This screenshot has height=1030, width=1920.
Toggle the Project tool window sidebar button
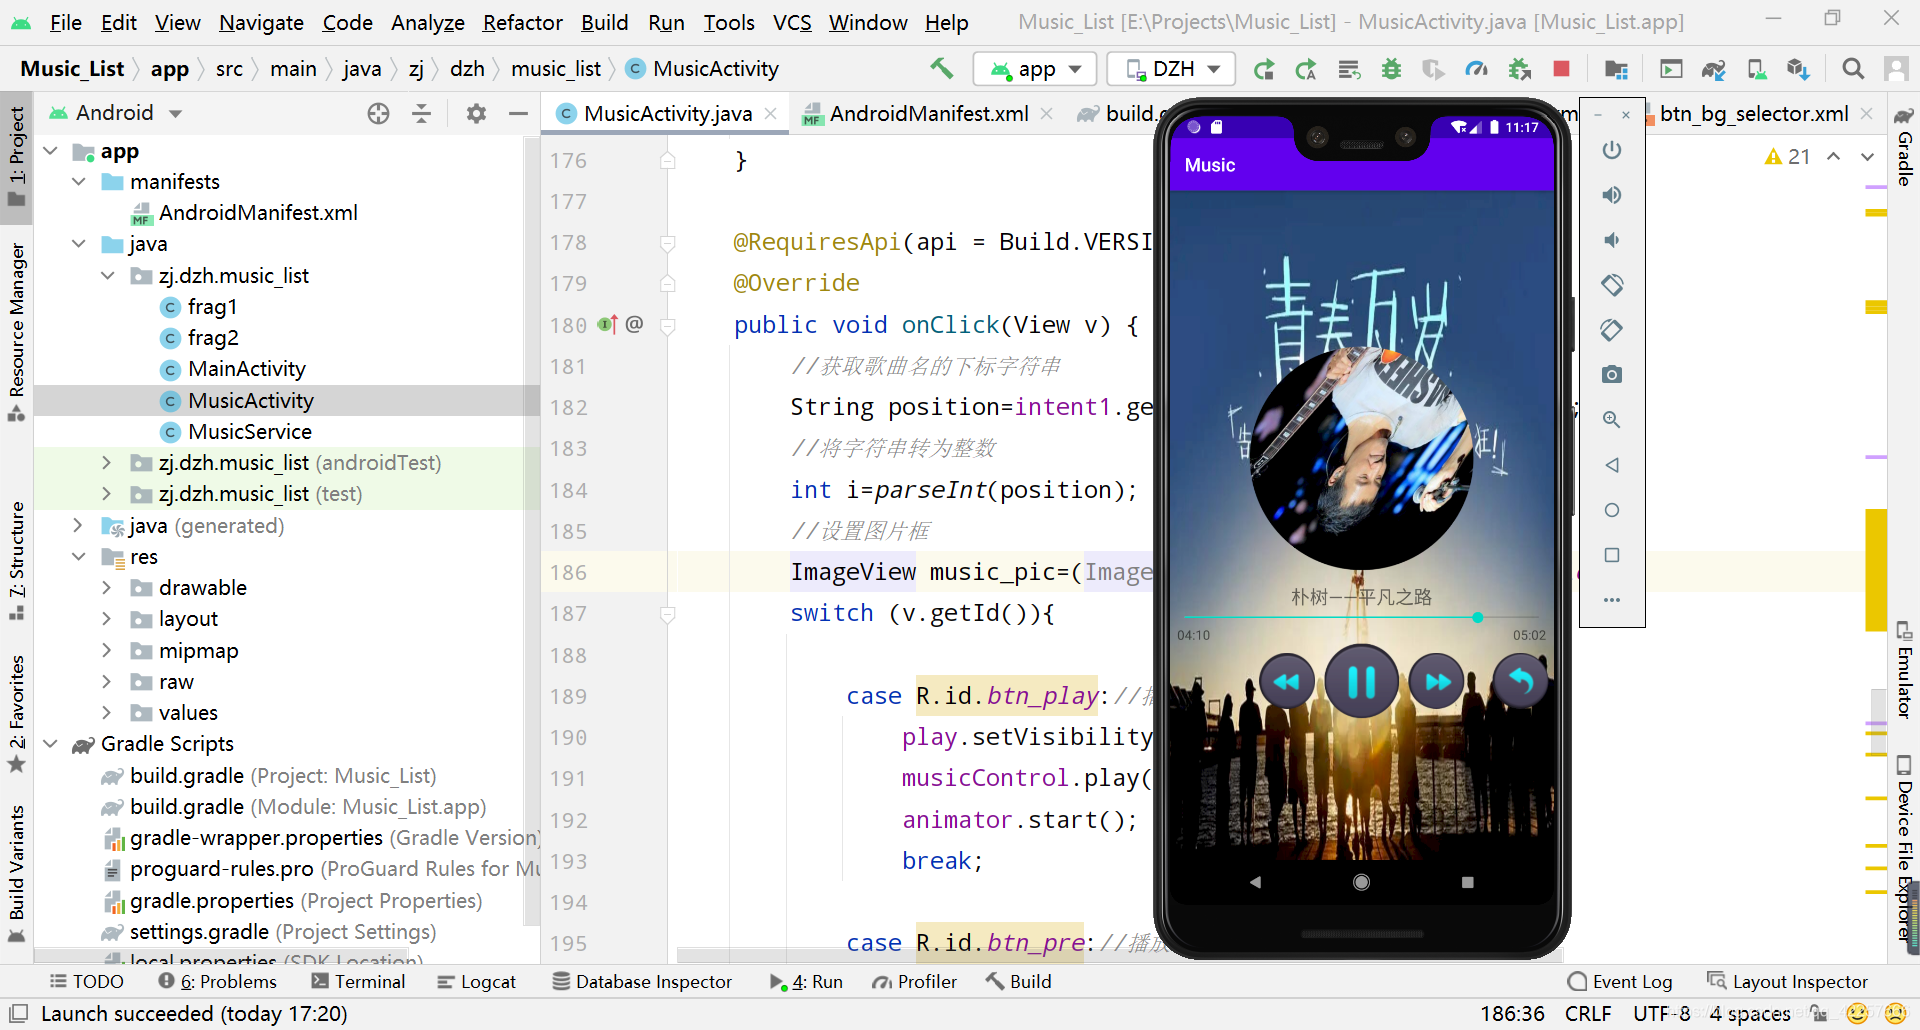[16, 155]
